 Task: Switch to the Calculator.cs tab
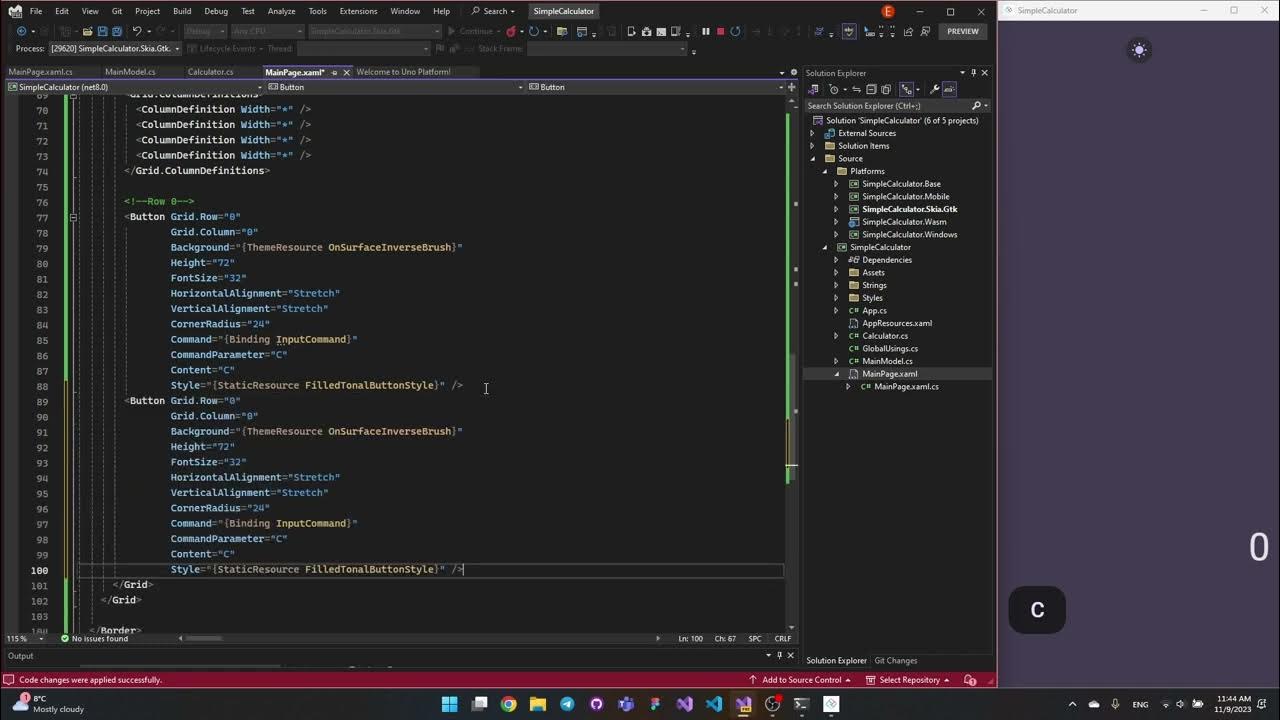[210, 72]
